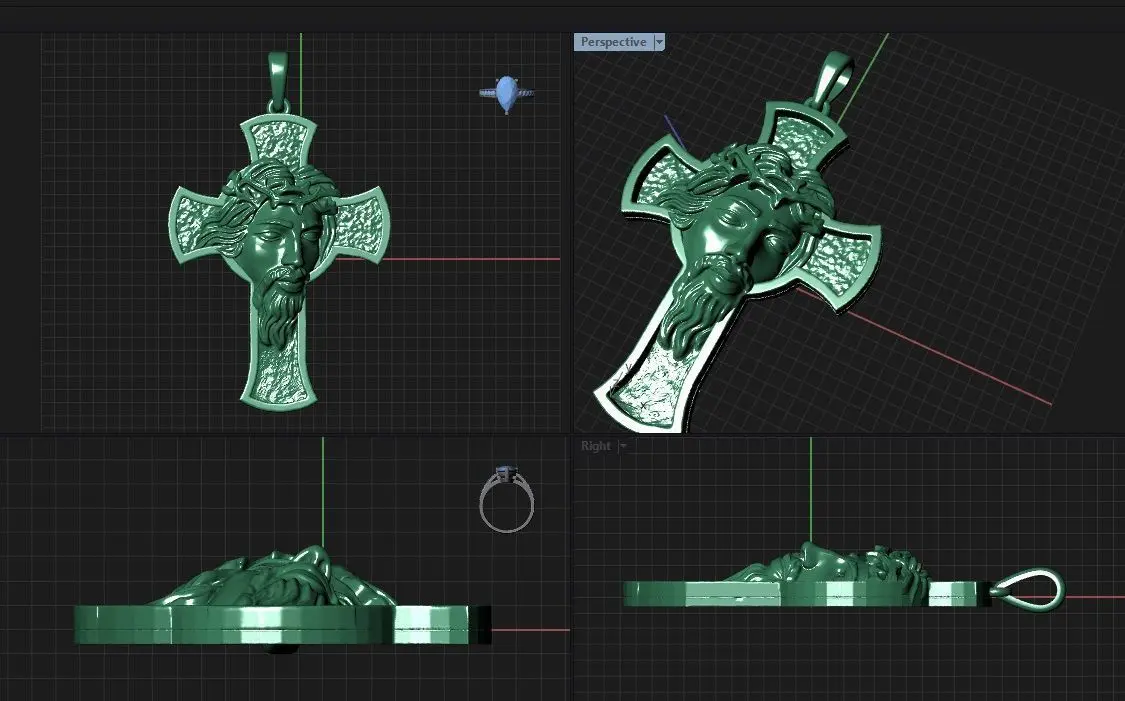Viewport: 1125px width, 701px height.
Task: Click the Perspective viewport title label
Action: (x=613, y=42)
